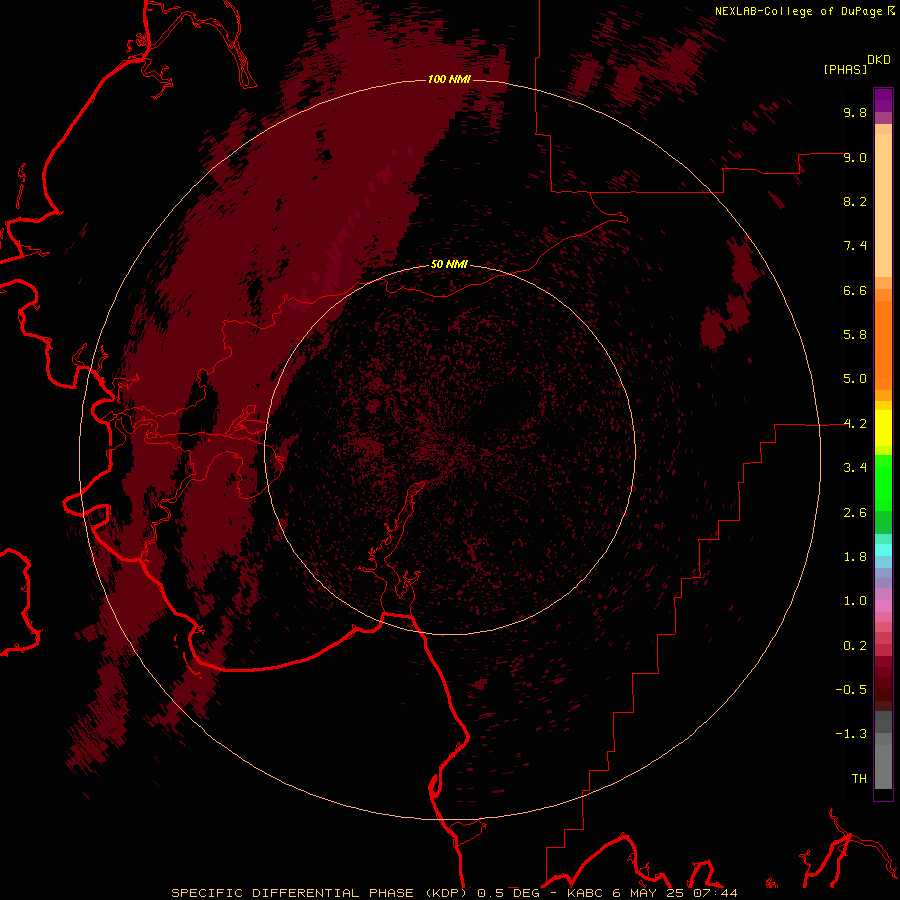Click the NEXLAB-College of DuPage credit text
Viewport: 900px width, 900px height.
[800, 11]
